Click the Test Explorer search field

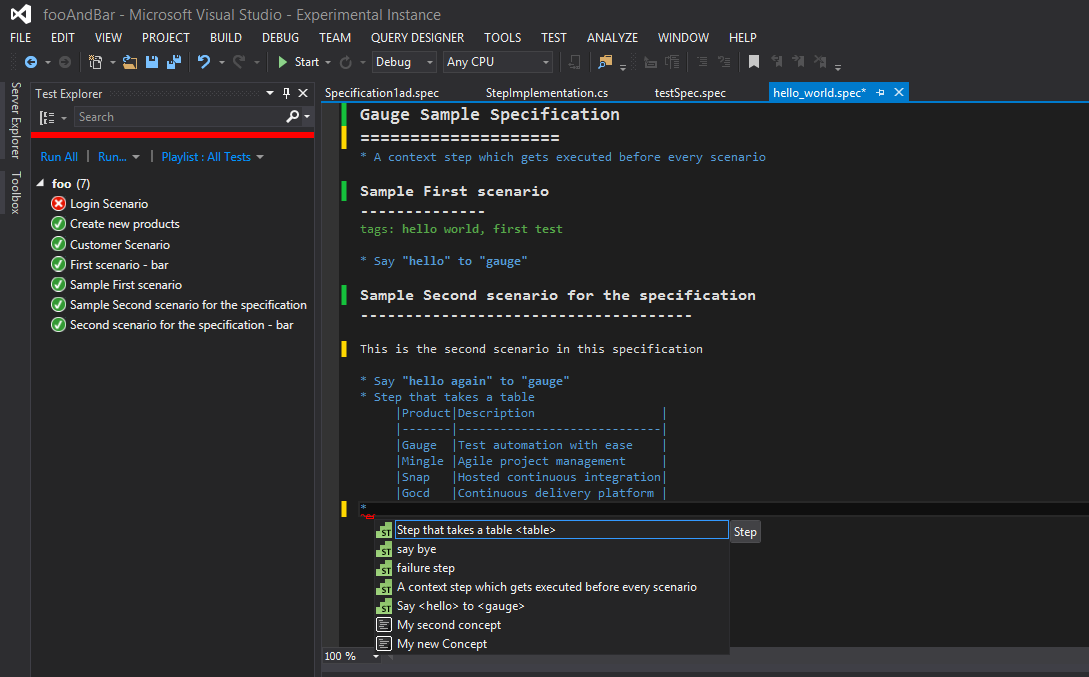coord(178,117)
